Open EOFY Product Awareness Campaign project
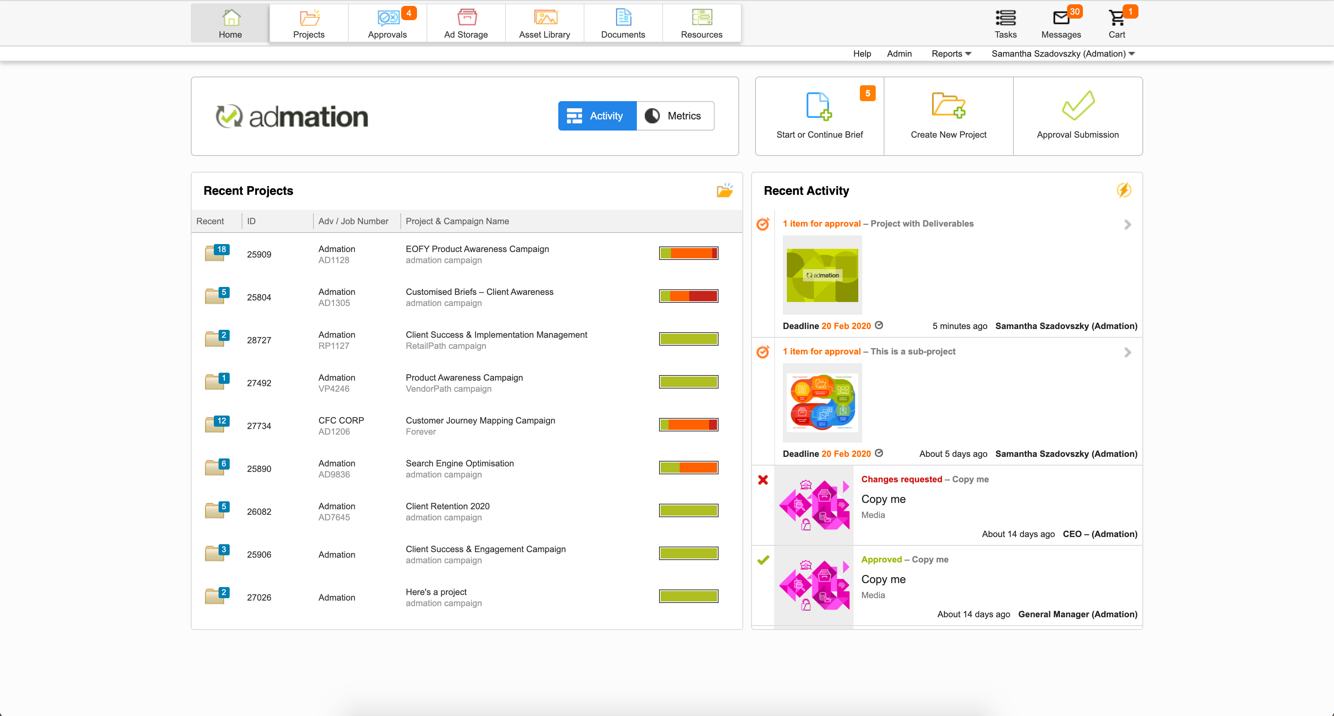This screenshot has width=1334, height=716. 477,249
